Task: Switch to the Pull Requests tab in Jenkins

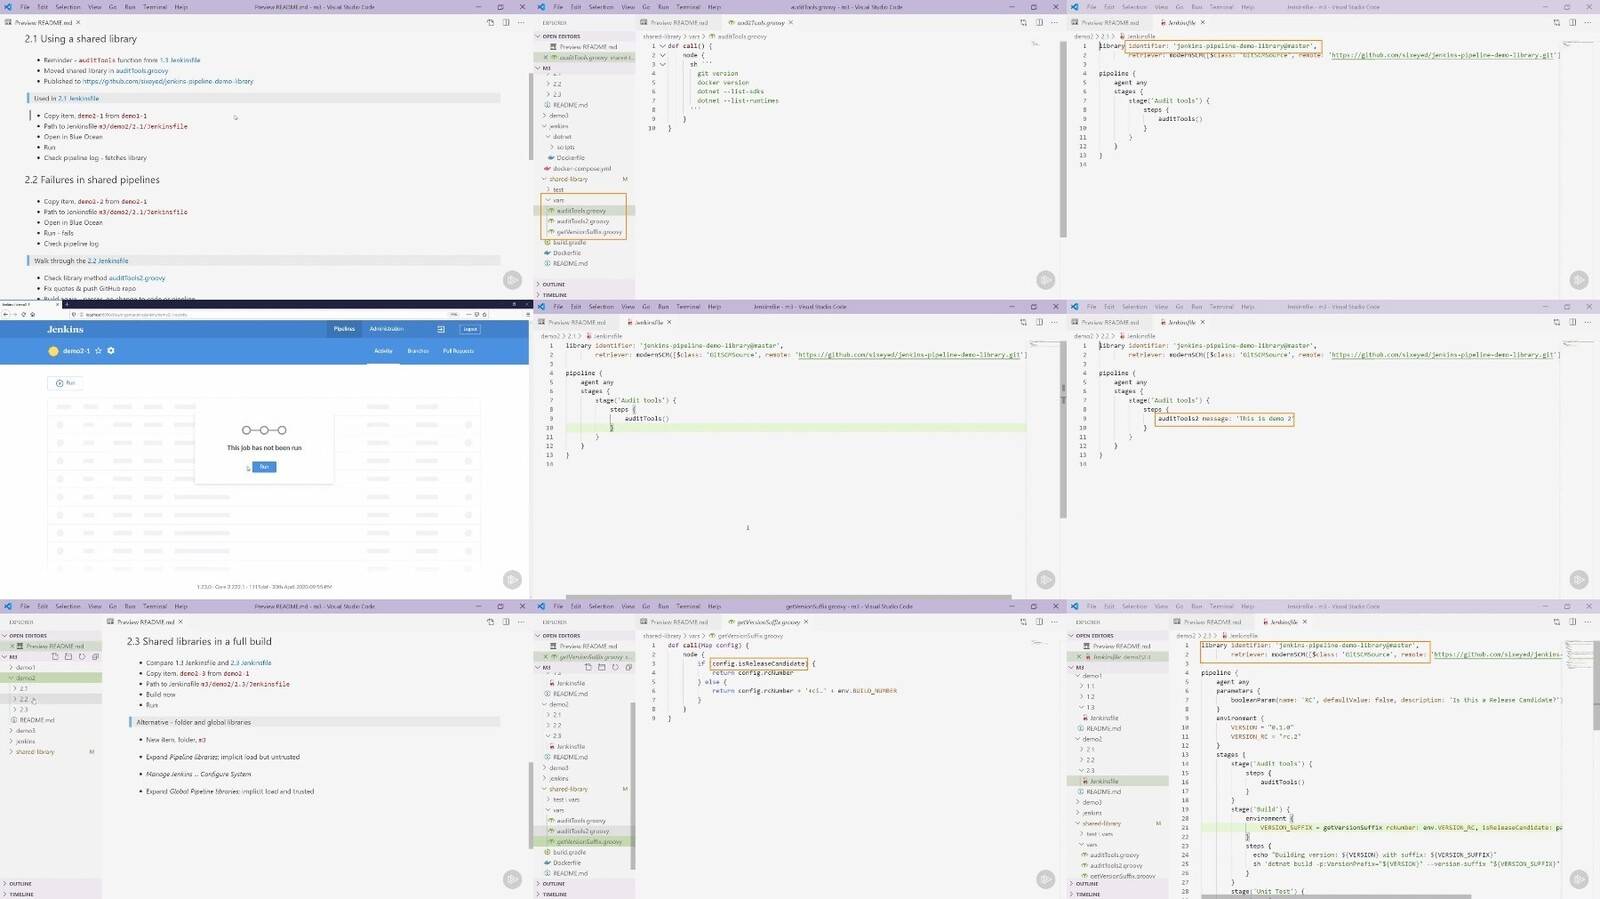Action: click(x=458, y=351)
